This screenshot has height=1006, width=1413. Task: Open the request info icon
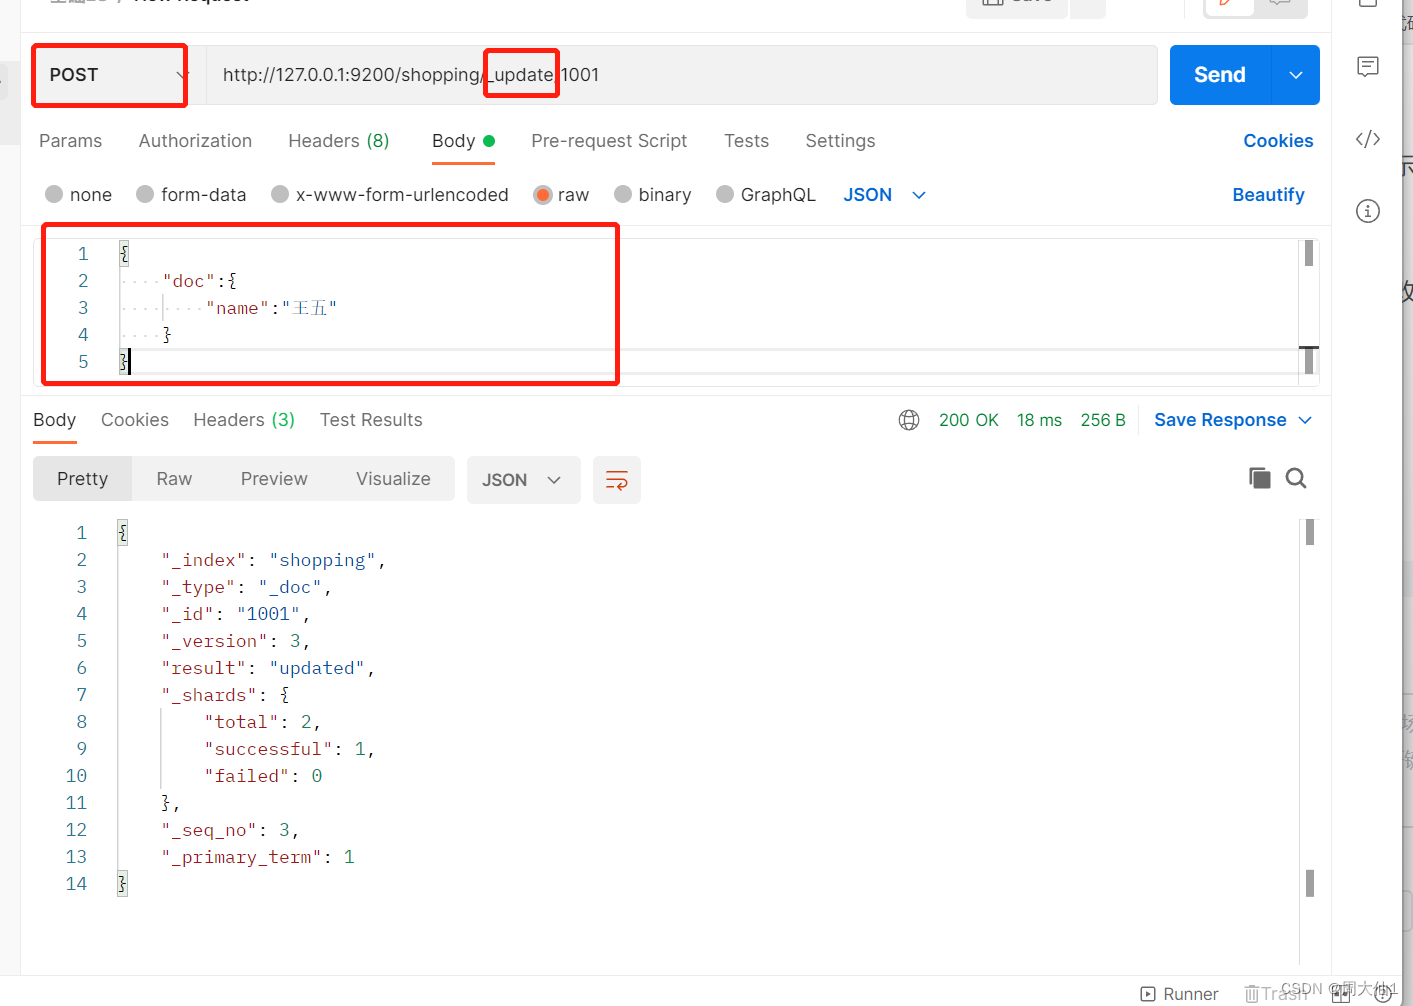(1368, 211)
